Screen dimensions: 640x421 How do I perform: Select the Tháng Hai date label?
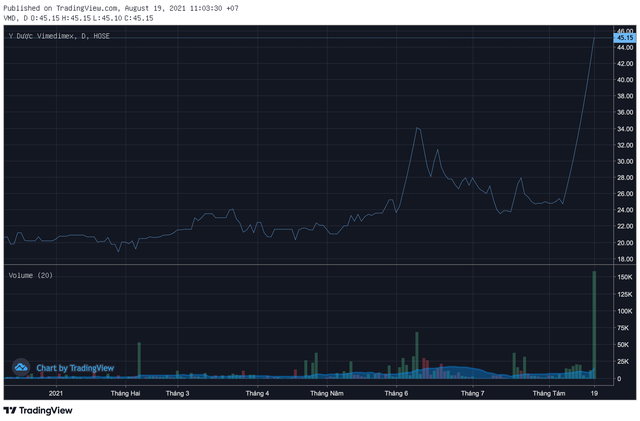click(126, 393)
